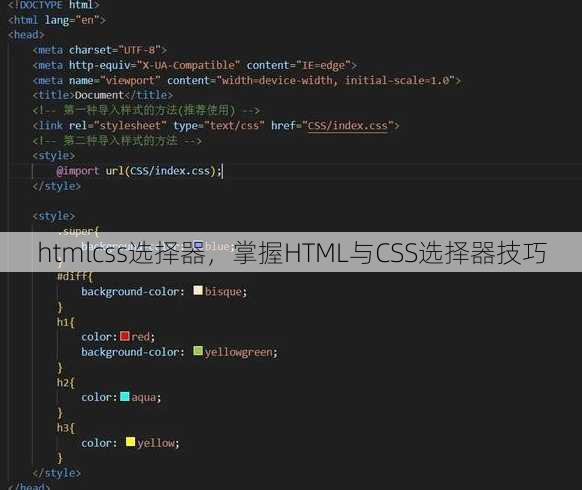This screenshot has height=490, width=582.
Task: Click the aqua value text
Action: click(144, 398)
